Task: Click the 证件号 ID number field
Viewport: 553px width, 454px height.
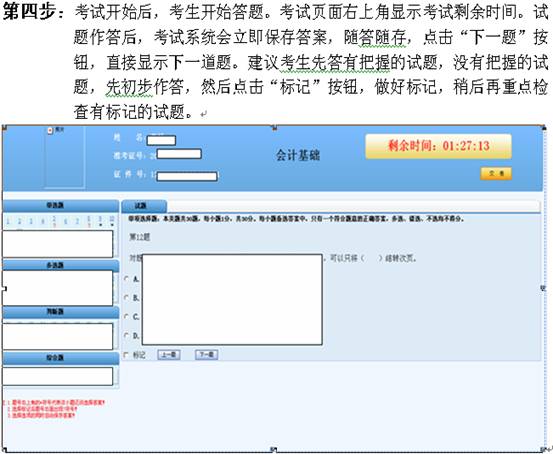Action: tap(187, 176)
